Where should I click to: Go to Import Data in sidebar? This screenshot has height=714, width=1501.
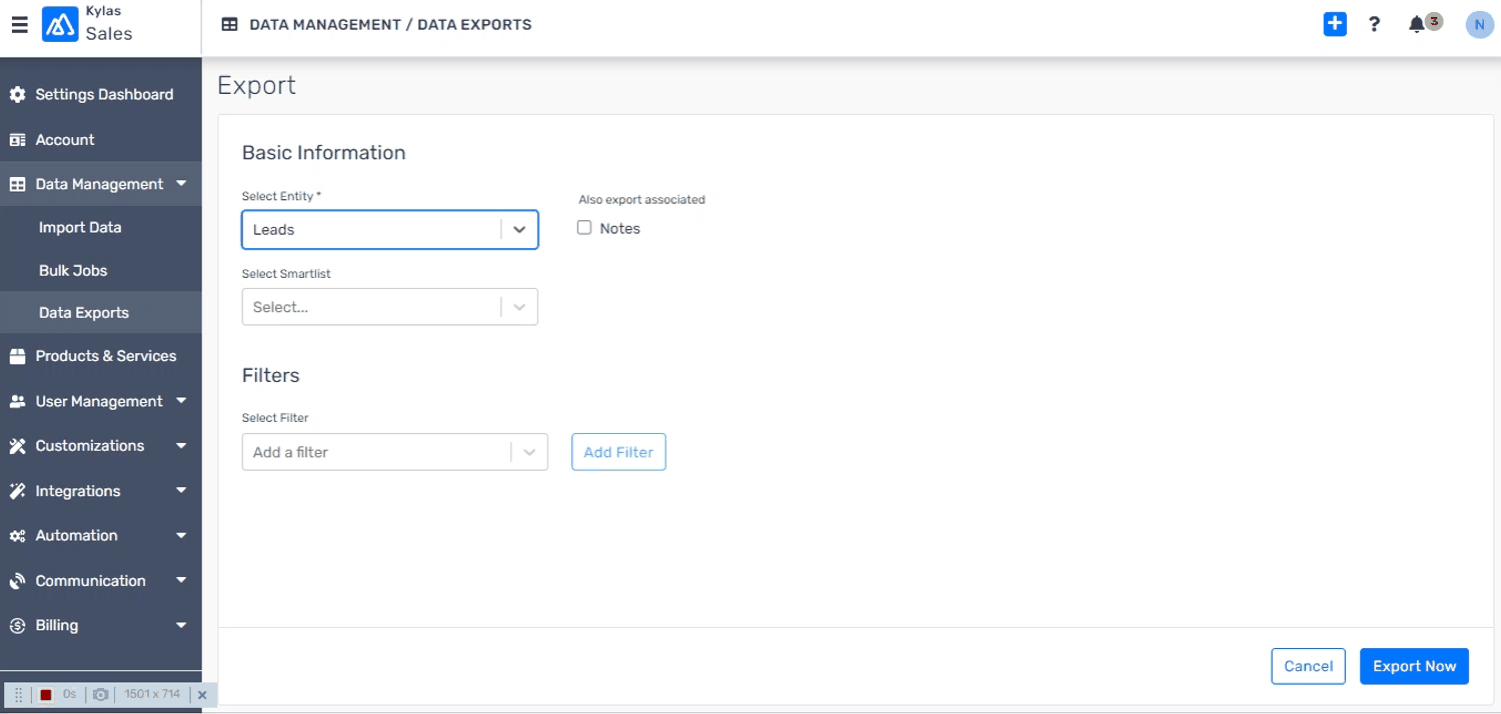[80, 227]
